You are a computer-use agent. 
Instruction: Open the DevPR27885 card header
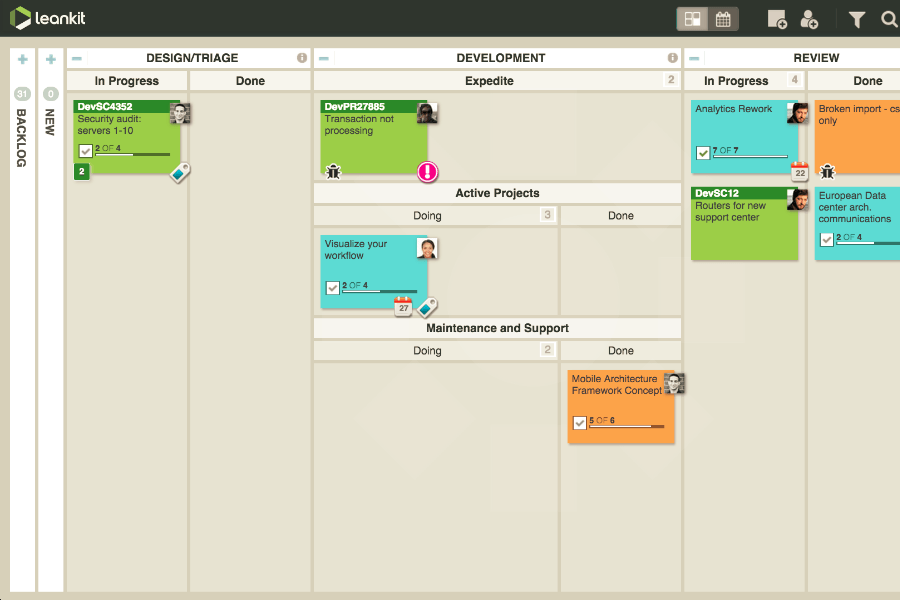coord(369,106)
